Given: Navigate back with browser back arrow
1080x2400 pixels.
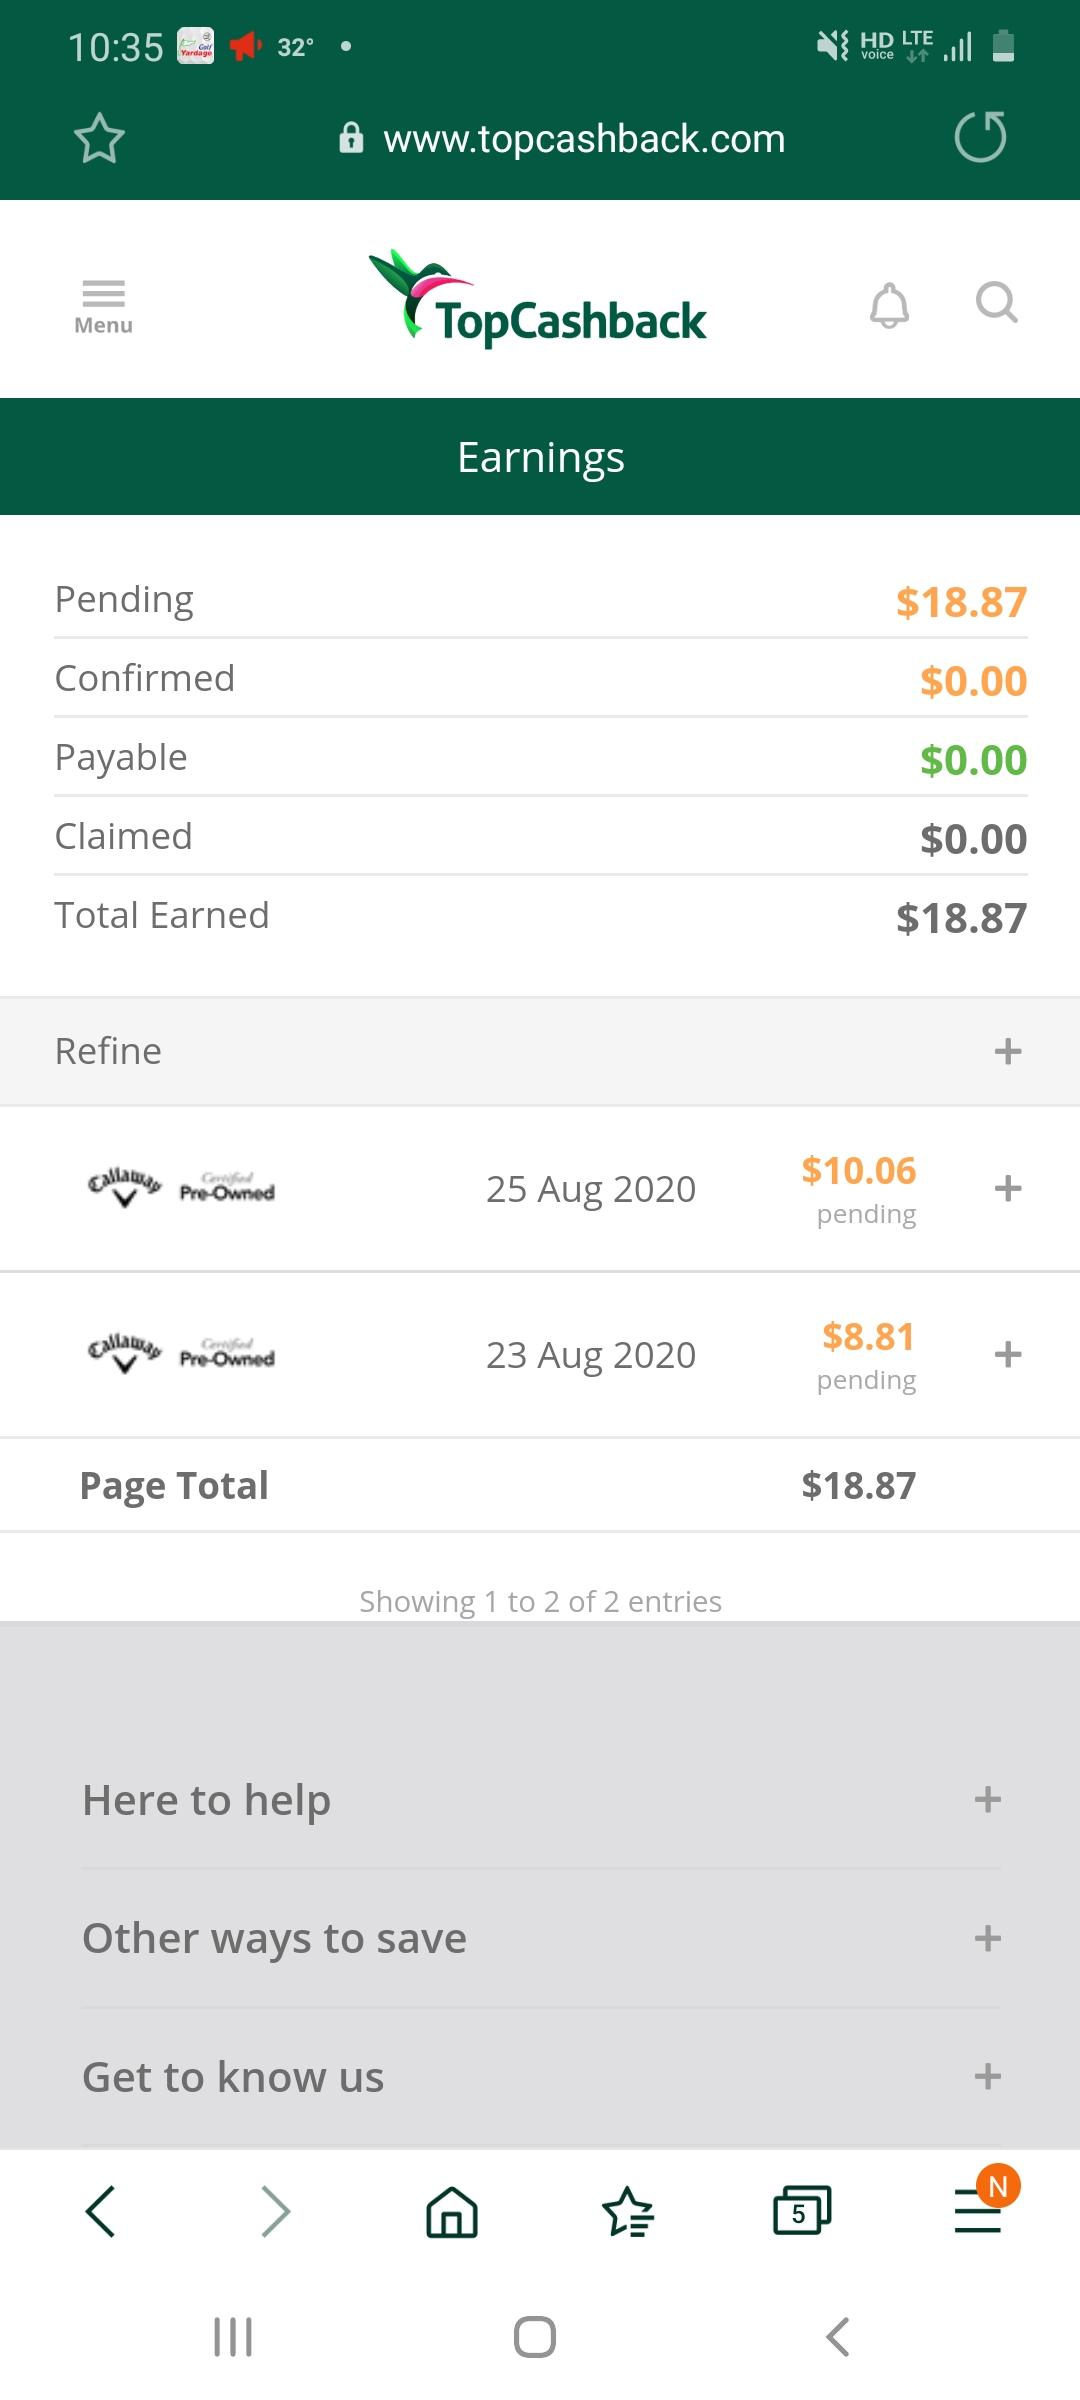Looking at the screenshot, I should tap(101, 2211).
